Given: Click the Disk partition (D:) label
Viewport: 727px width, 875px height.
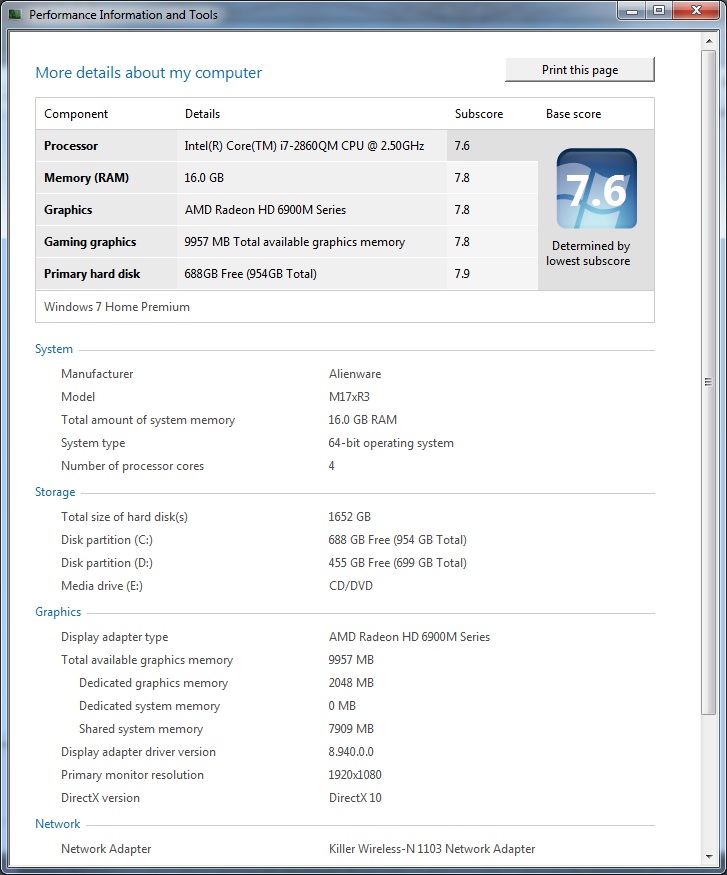Looking at the screenshot, I should [x=107, y=562].
